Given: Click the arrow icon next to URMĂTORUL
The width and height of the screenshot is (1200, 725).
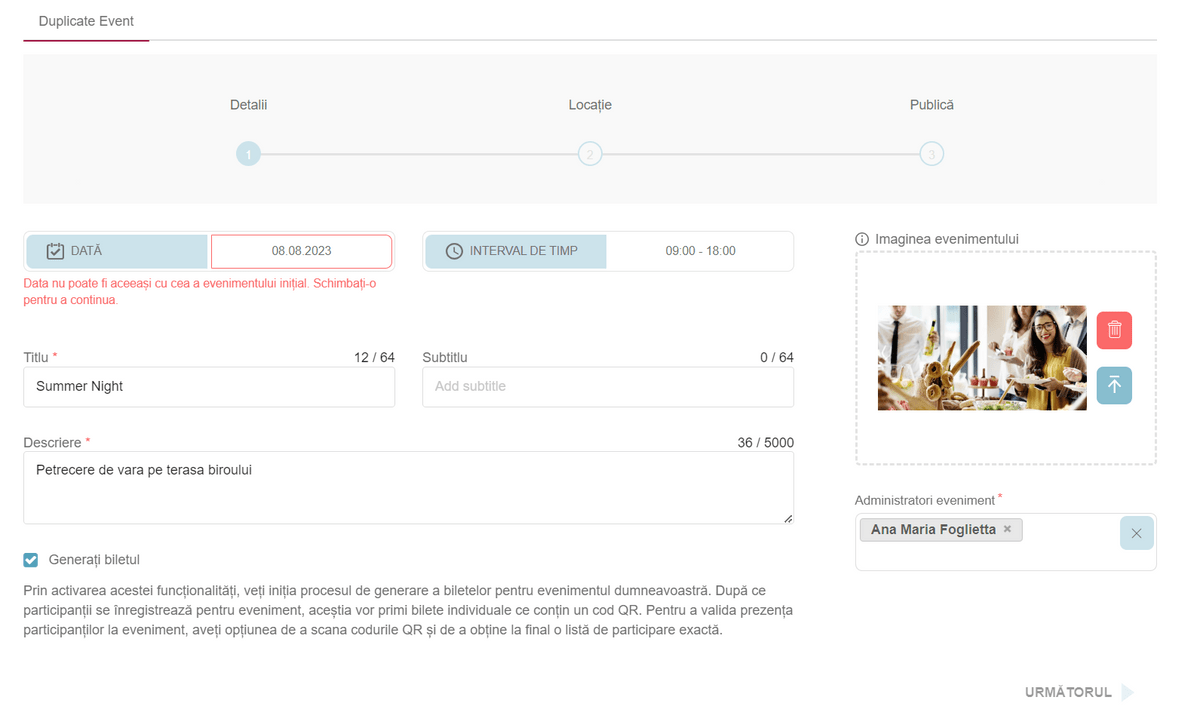Looking at the screenshot, I should (x=1128, y=693).
